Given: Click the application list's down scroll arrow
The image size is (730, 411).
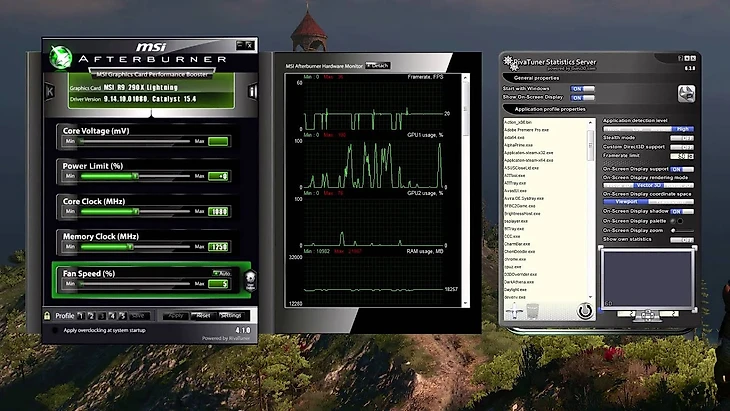Looking at the screenshot, I should 590,297.
